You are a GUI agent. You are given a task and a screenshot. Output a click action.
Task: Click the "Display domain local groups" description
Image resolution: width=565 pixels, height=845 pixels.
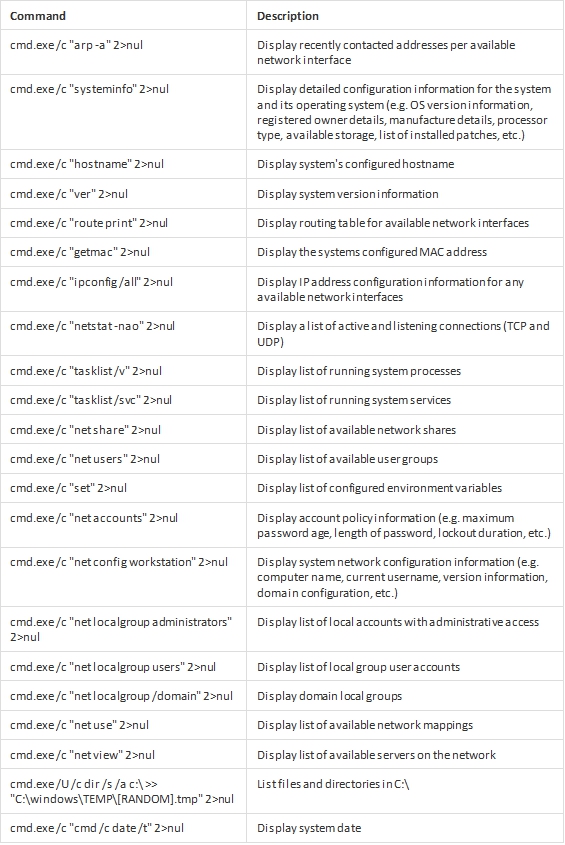point(329,696)
